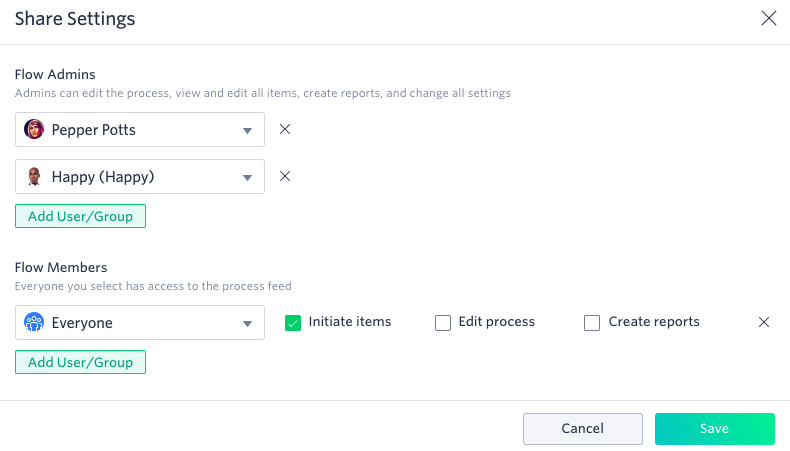The image size is (790, 451).
Task: Add User/Group under Flow Admins
Action: click(81, 216)
